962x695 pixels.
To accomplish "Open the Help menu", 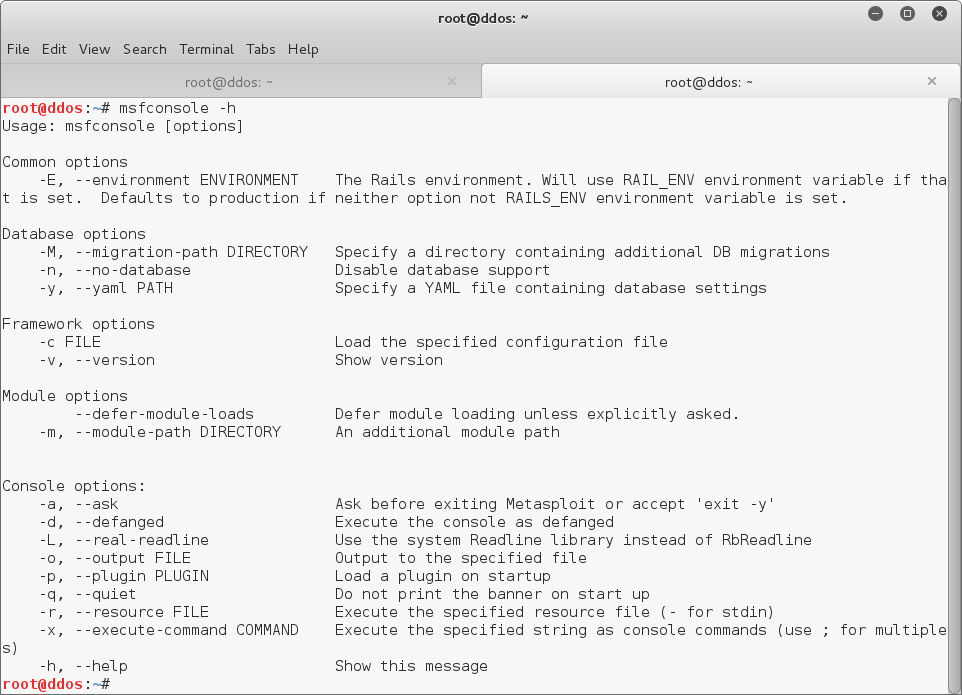I will point(302,49).
